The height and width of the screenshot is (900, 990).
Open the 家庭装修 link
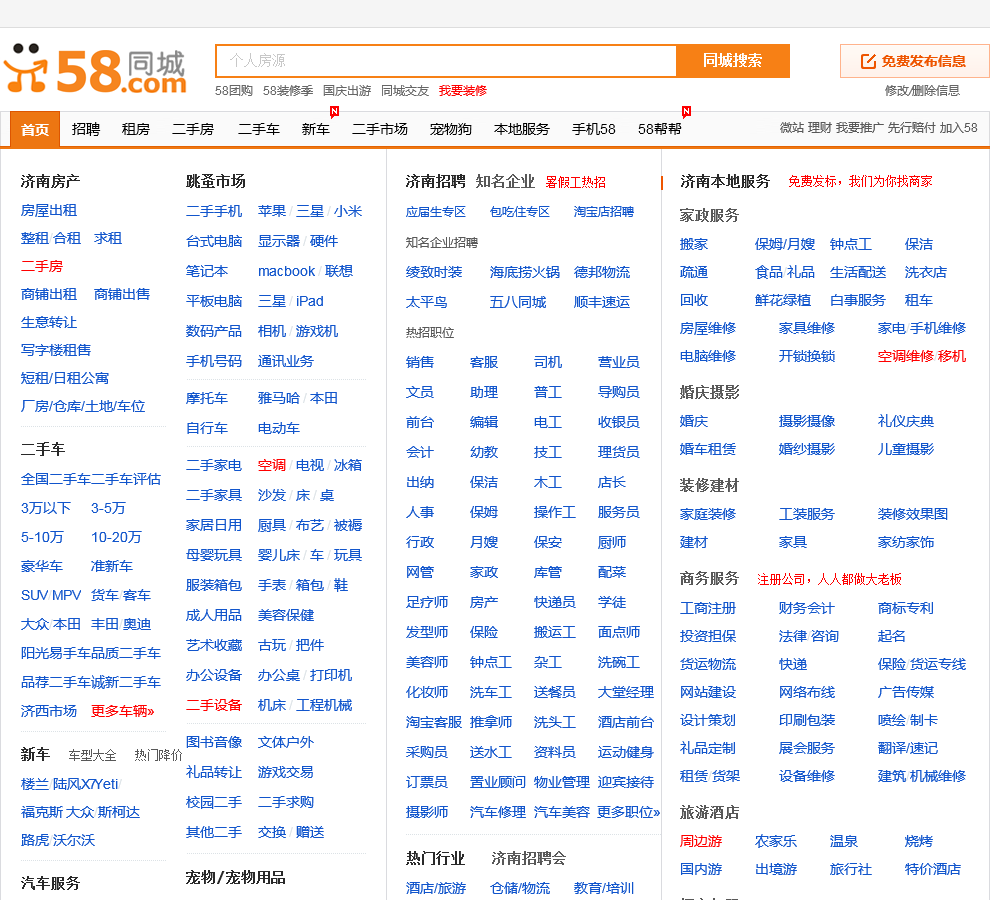click(708, 515)
